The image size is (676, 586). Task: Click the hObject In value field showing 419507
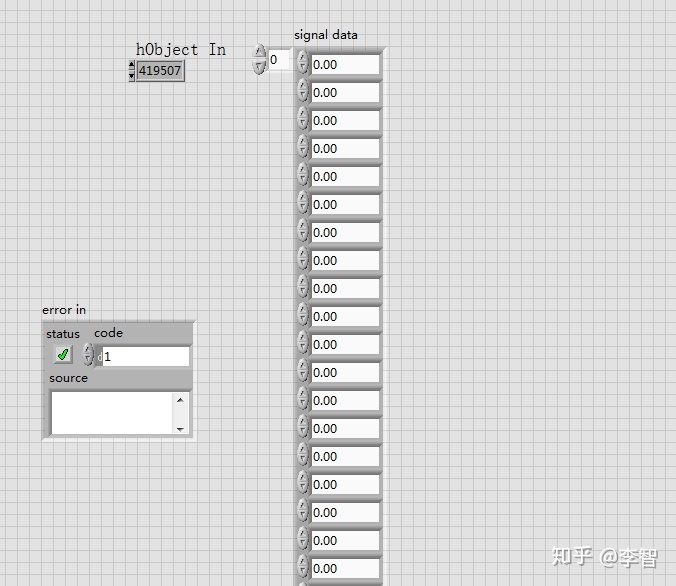click(x=160, y=71)
